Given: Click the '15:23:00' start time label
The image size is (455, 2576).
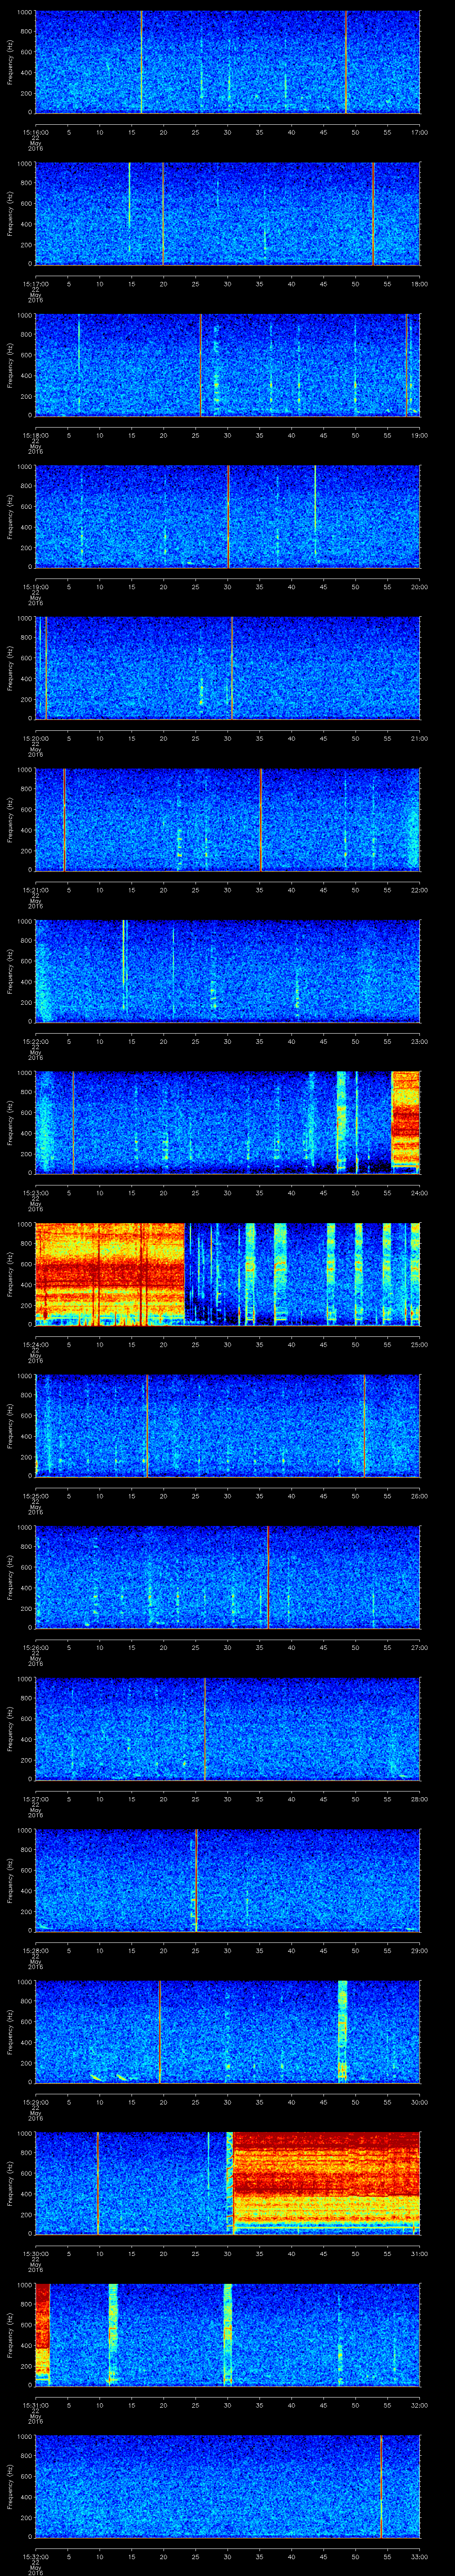Looking at the screenshot, I should point(35,1192).
